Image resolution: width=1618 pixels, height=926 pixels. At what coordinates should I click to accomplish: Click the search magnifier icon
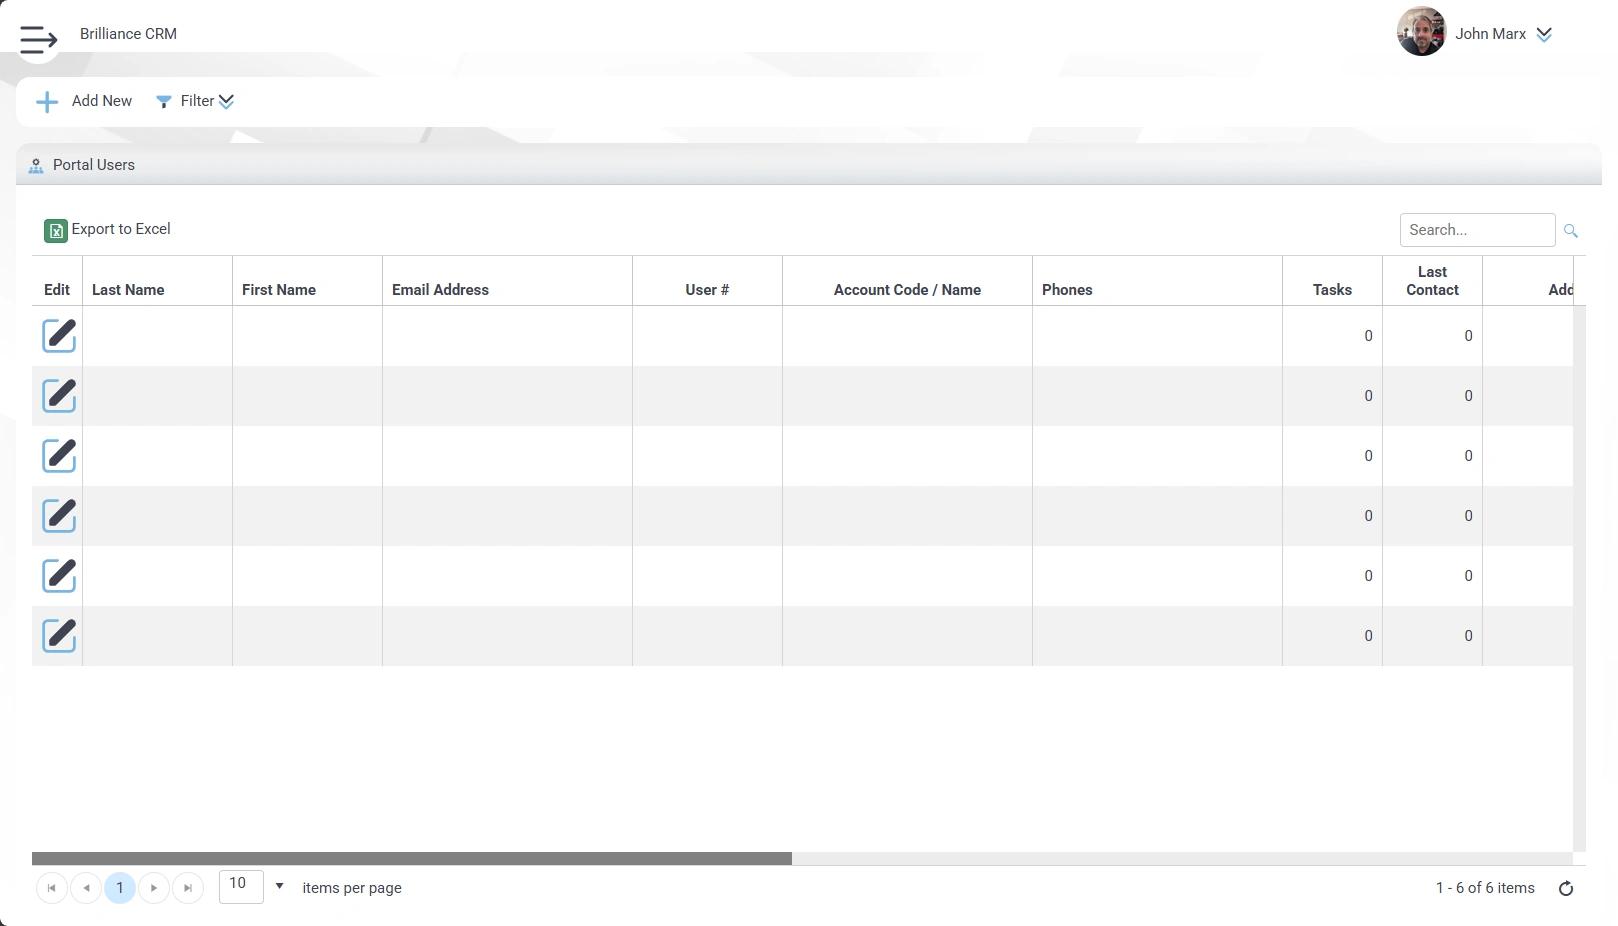pos(1571,231)
